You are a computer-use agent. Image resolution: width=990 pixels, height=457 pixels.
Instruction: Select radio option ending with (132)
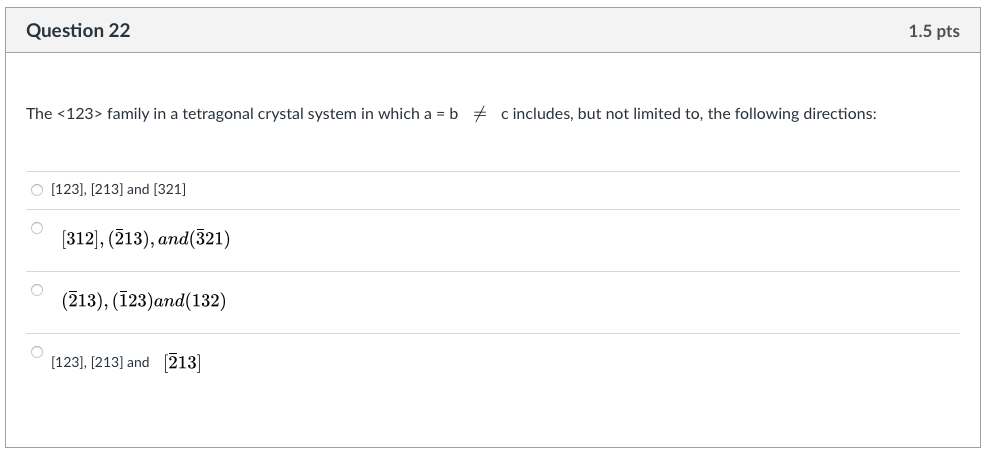[x=37, y=290]
